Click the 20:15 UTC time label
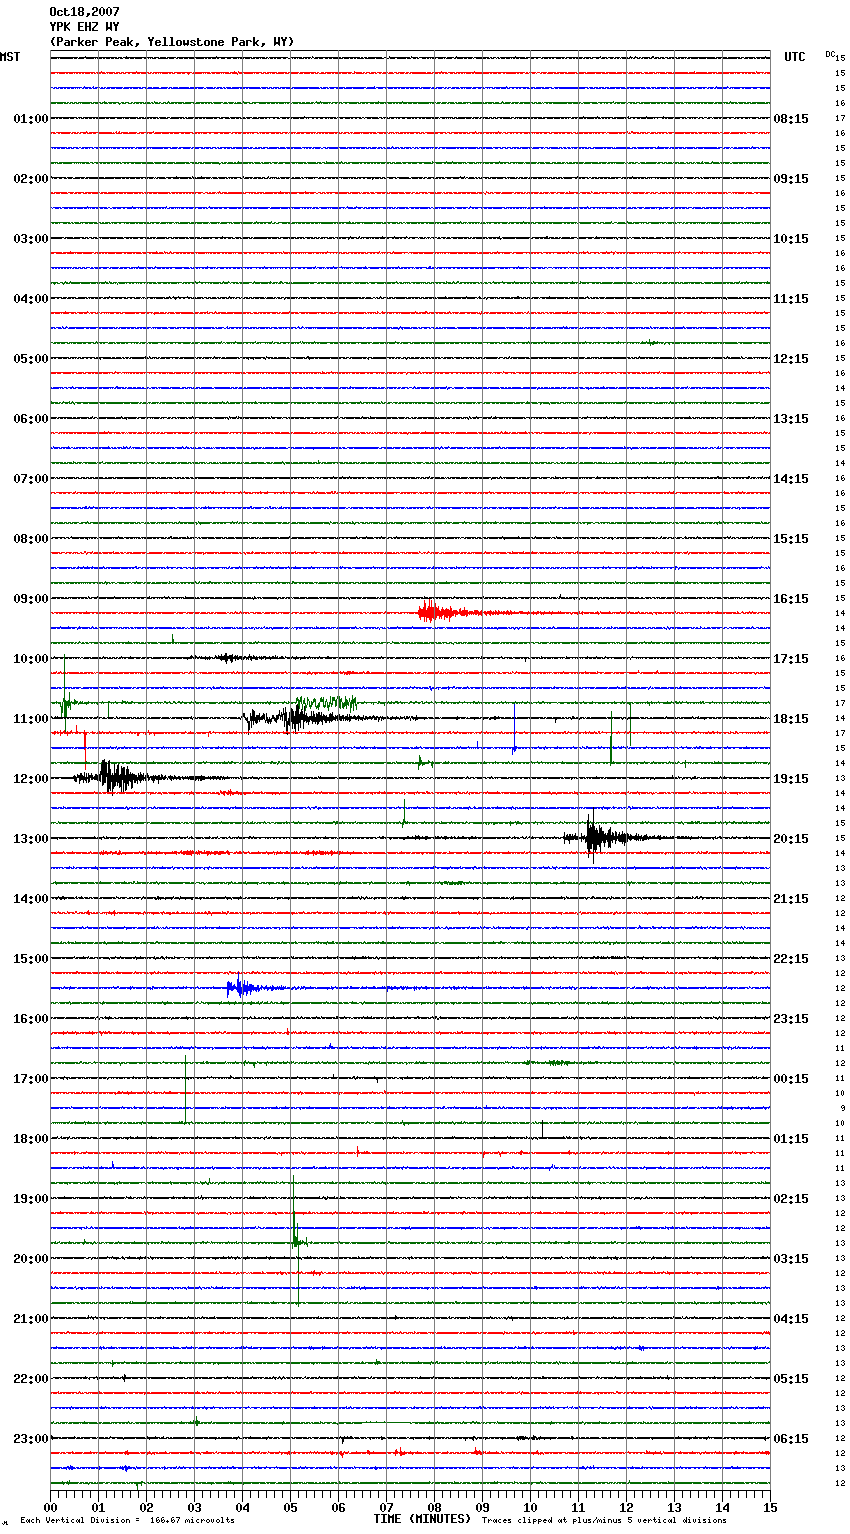 [791, 839]
